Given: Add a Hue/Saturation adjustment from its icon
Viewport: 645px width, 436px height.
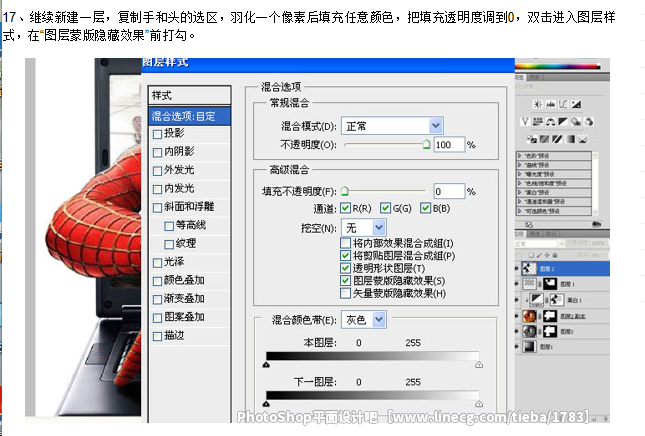Looking at the screenshot, I should [538, 122].
